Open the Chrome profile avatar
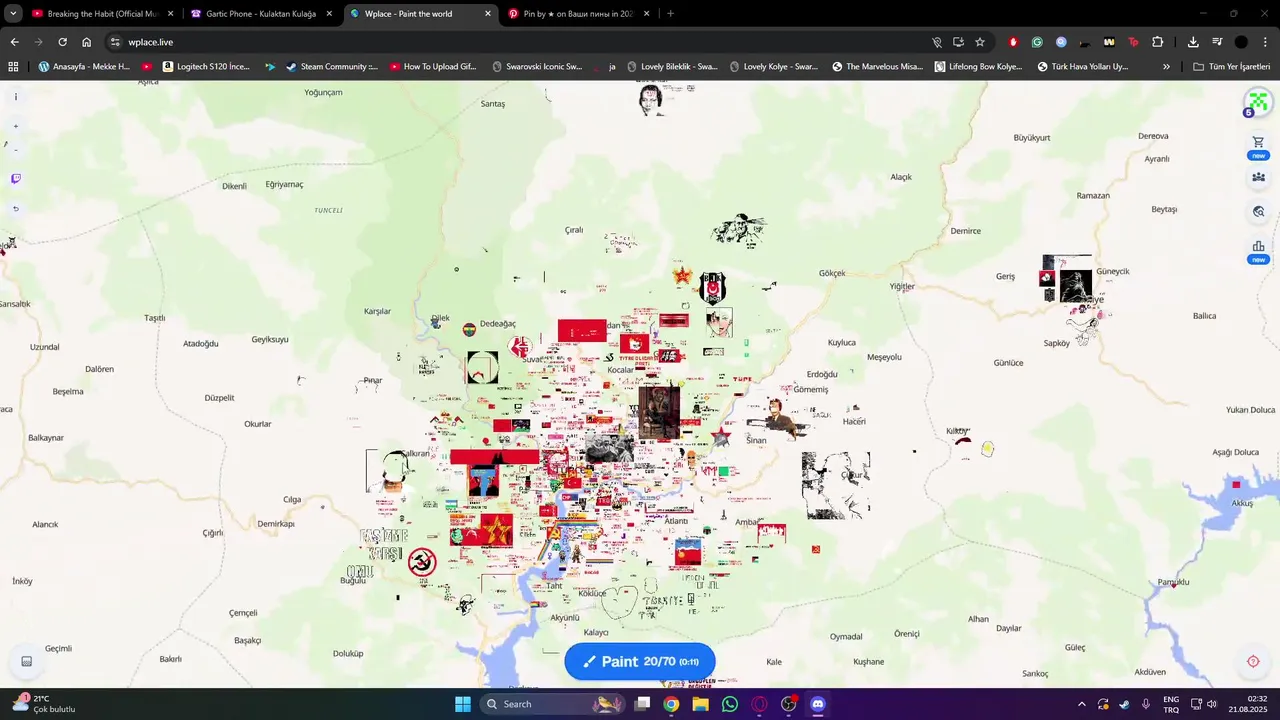The width and height of the screenshot is (1280, 720). point(1241,42)
